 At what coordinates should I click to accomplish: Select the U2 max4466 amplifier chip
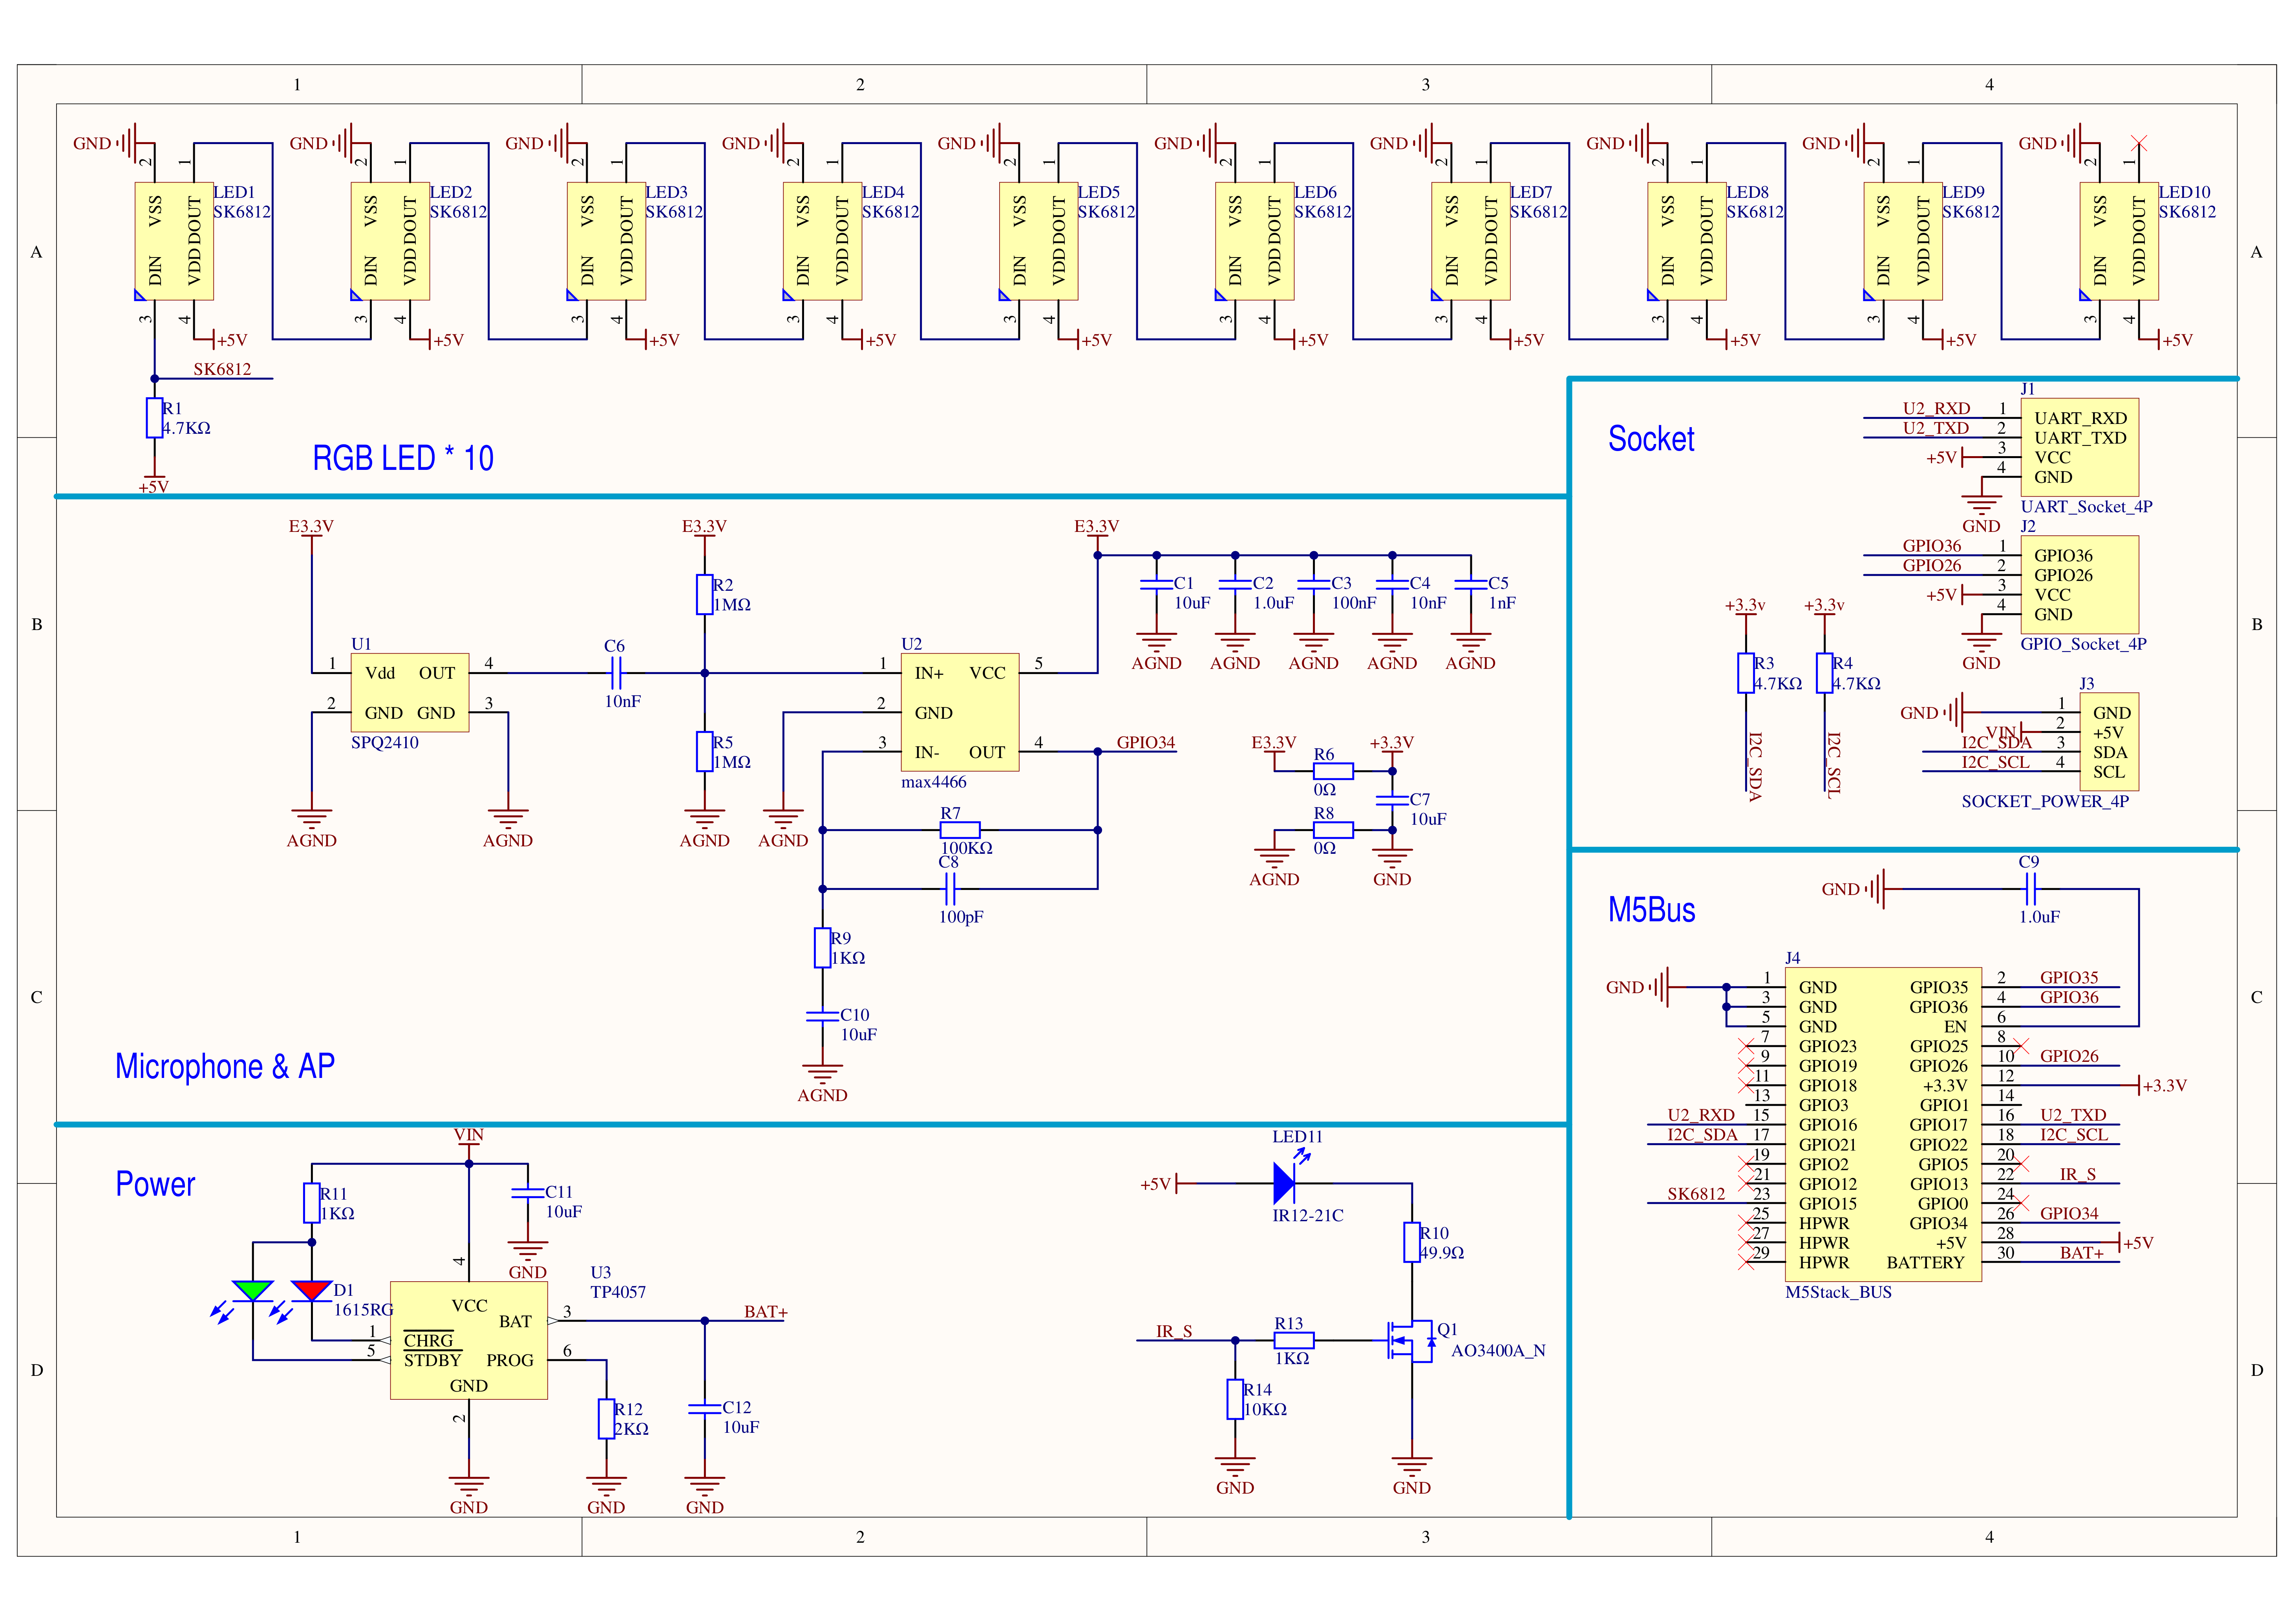tap(960, 712)
